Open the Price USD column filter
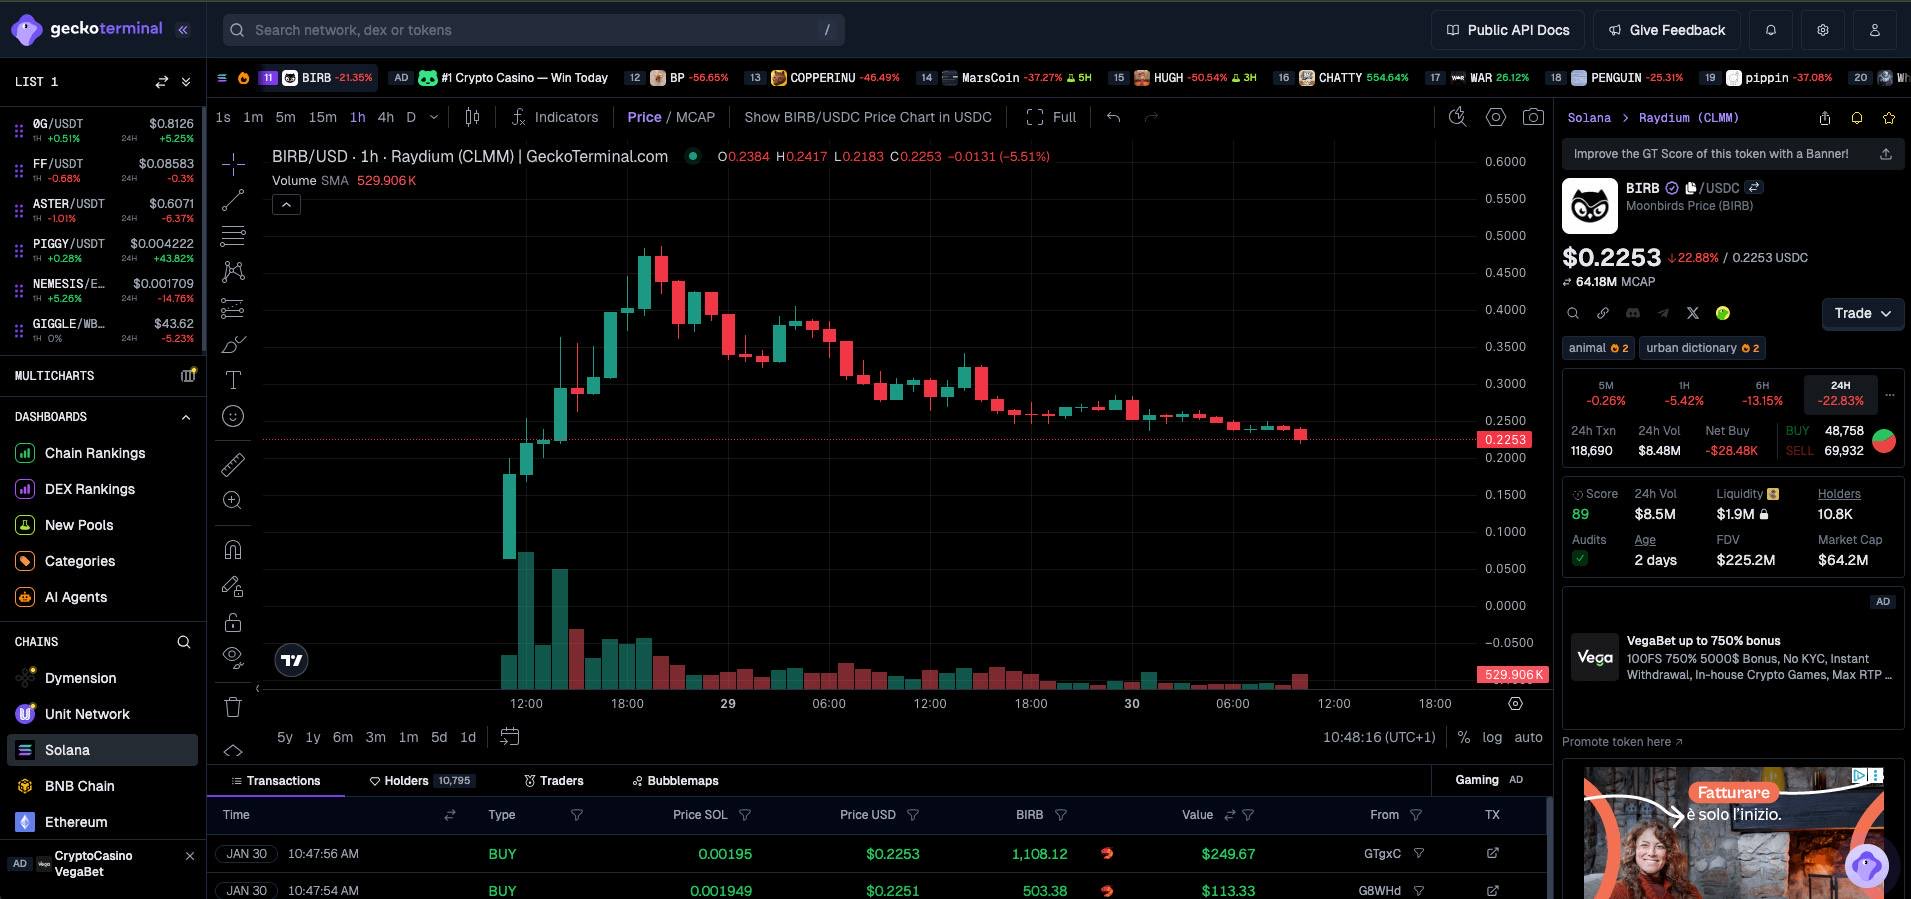This screenshot has height=899, width=1911. 913,815
